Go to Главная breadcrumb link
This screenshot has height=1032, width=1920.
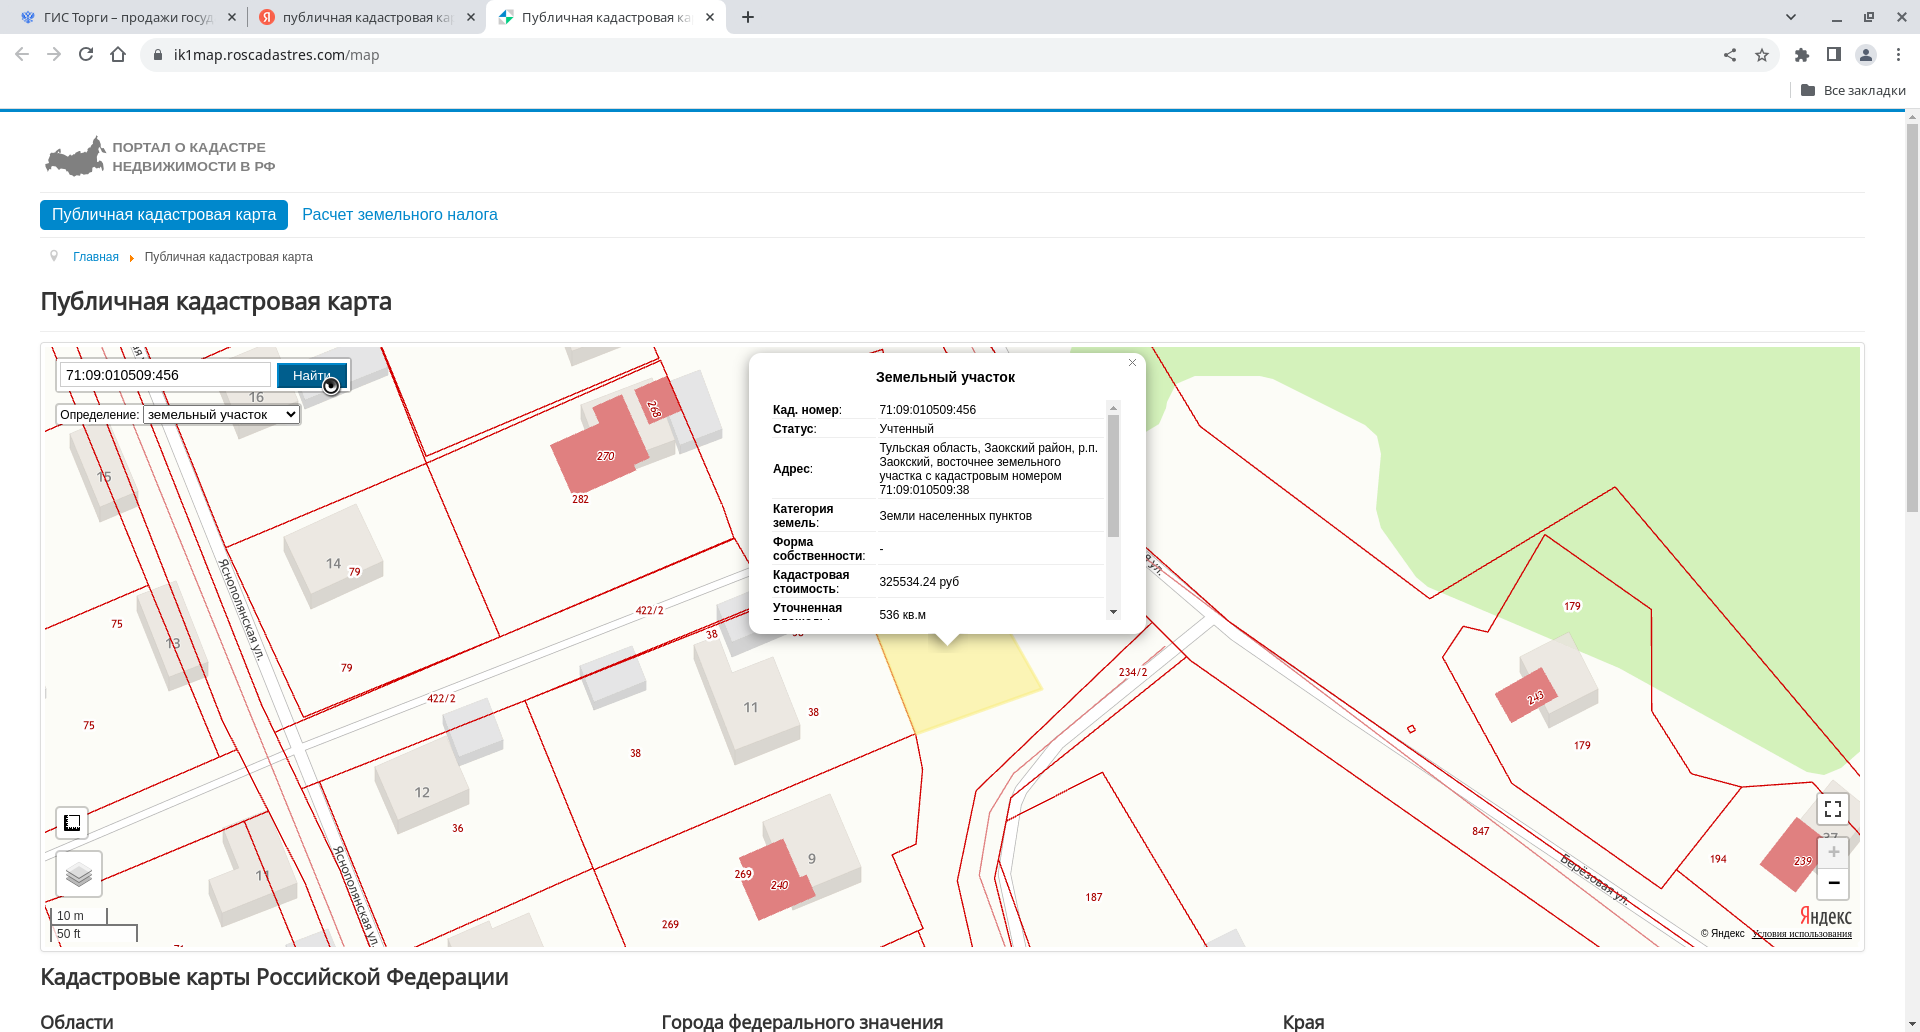pos(96,257)
